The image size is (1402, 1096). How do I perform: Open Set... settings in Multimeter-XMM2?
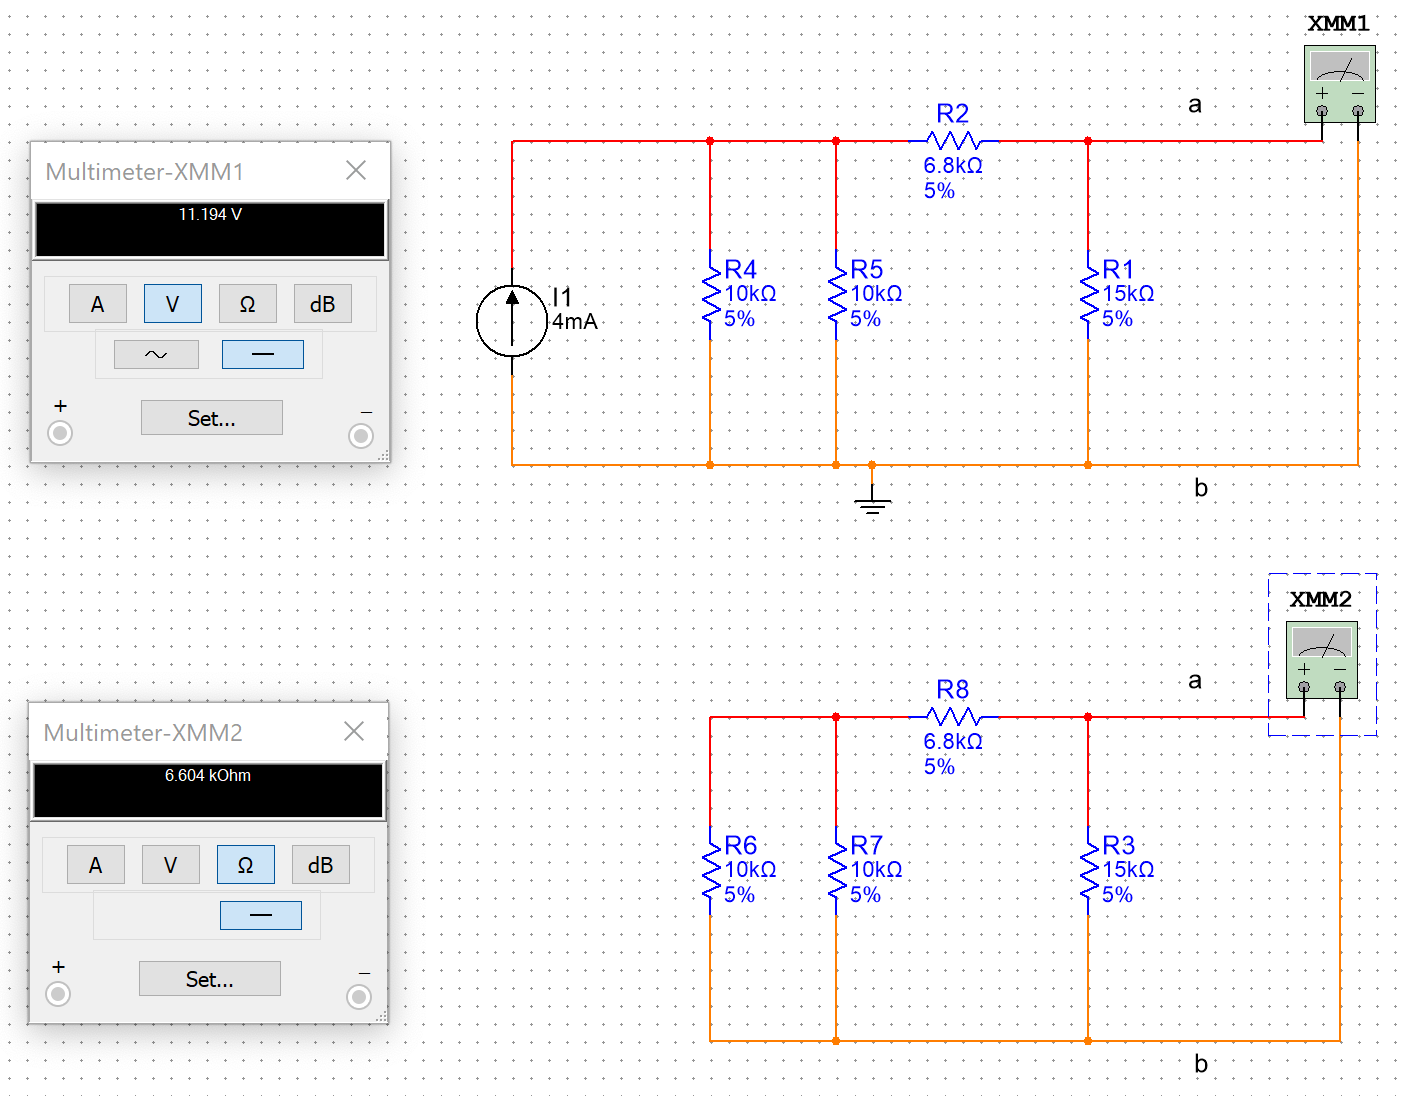pos(209,979)
